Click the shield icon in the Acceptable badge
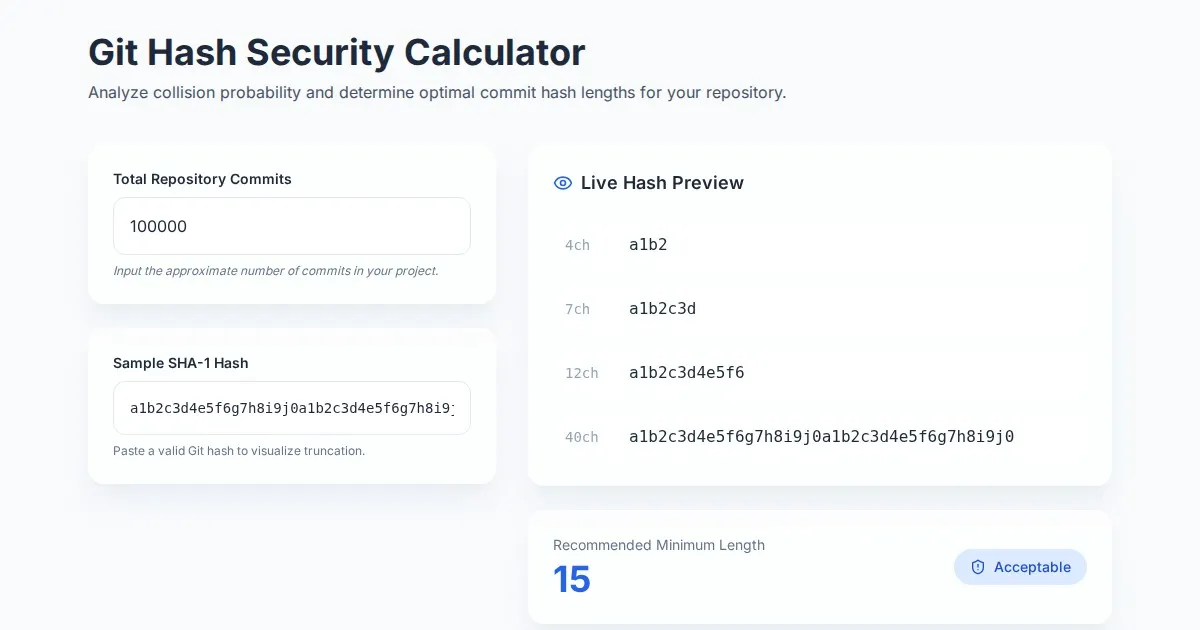Image resolution: width=1200 pixels, height=630 pixels. [978, 567]
